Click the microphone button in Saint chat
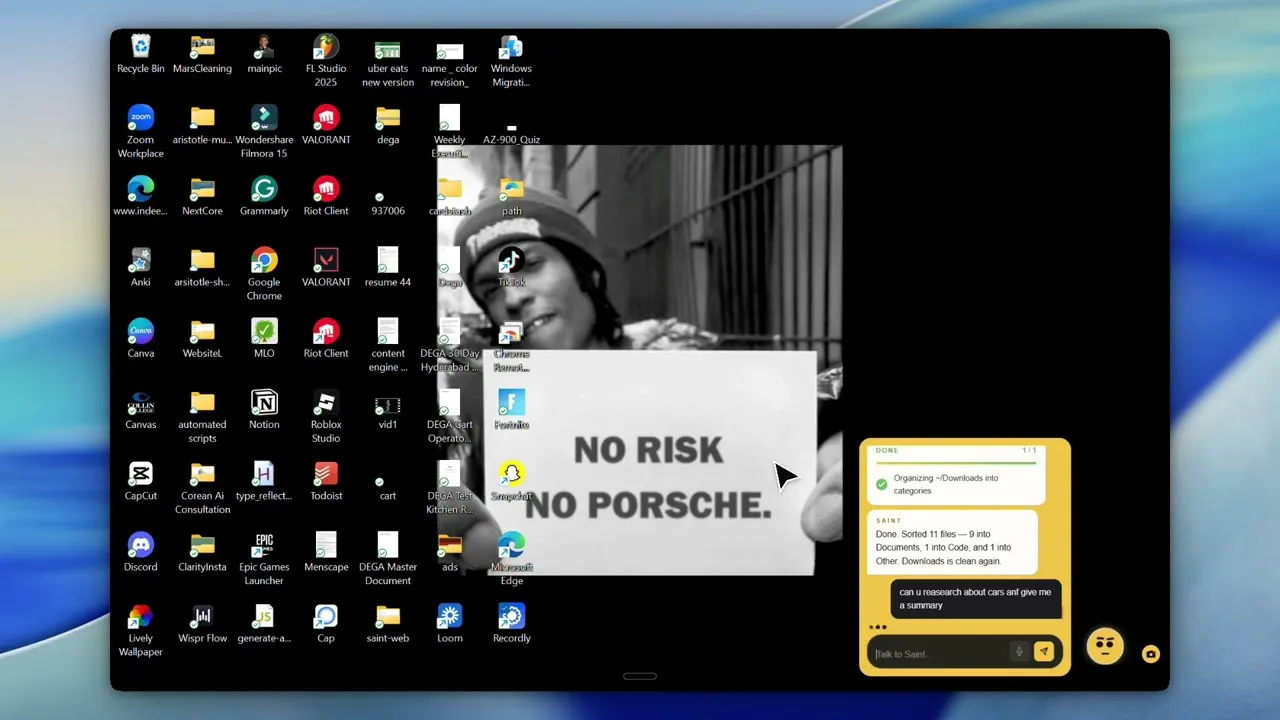The image size is (1280, 720). 1019,652
